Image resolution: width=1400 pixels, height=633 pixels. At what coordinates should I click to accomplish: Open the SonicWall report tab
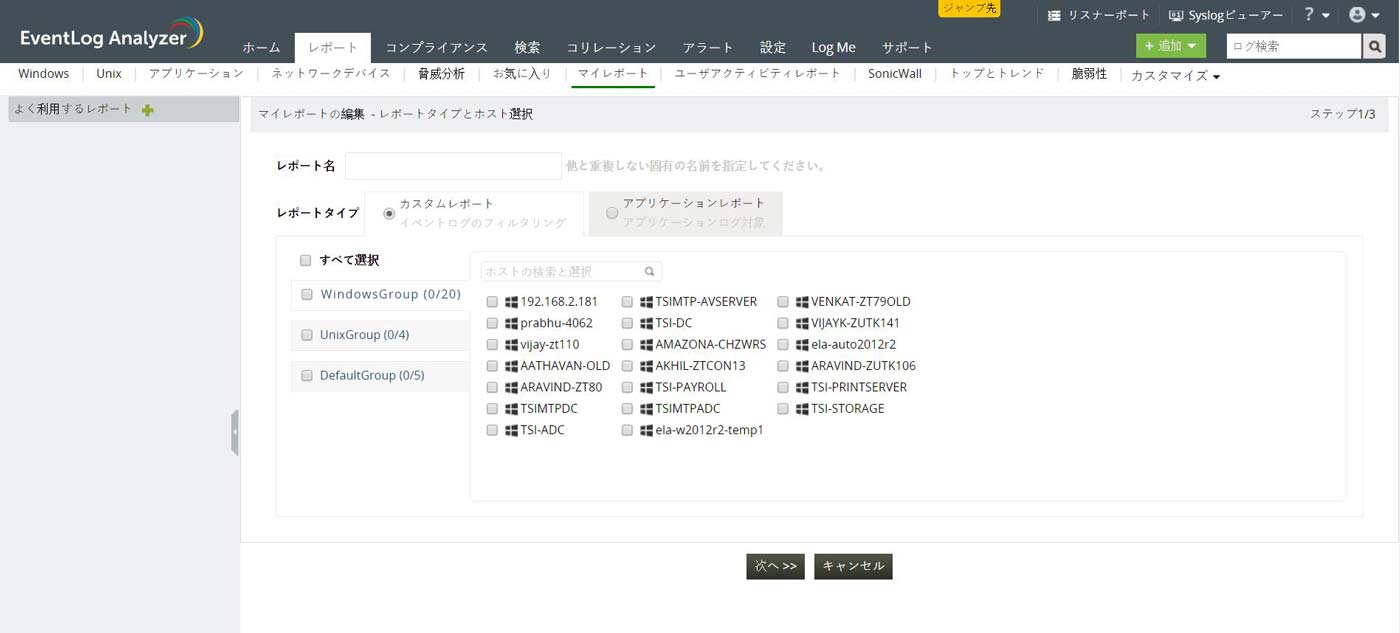pyautogui.click(x=894, y=74)
